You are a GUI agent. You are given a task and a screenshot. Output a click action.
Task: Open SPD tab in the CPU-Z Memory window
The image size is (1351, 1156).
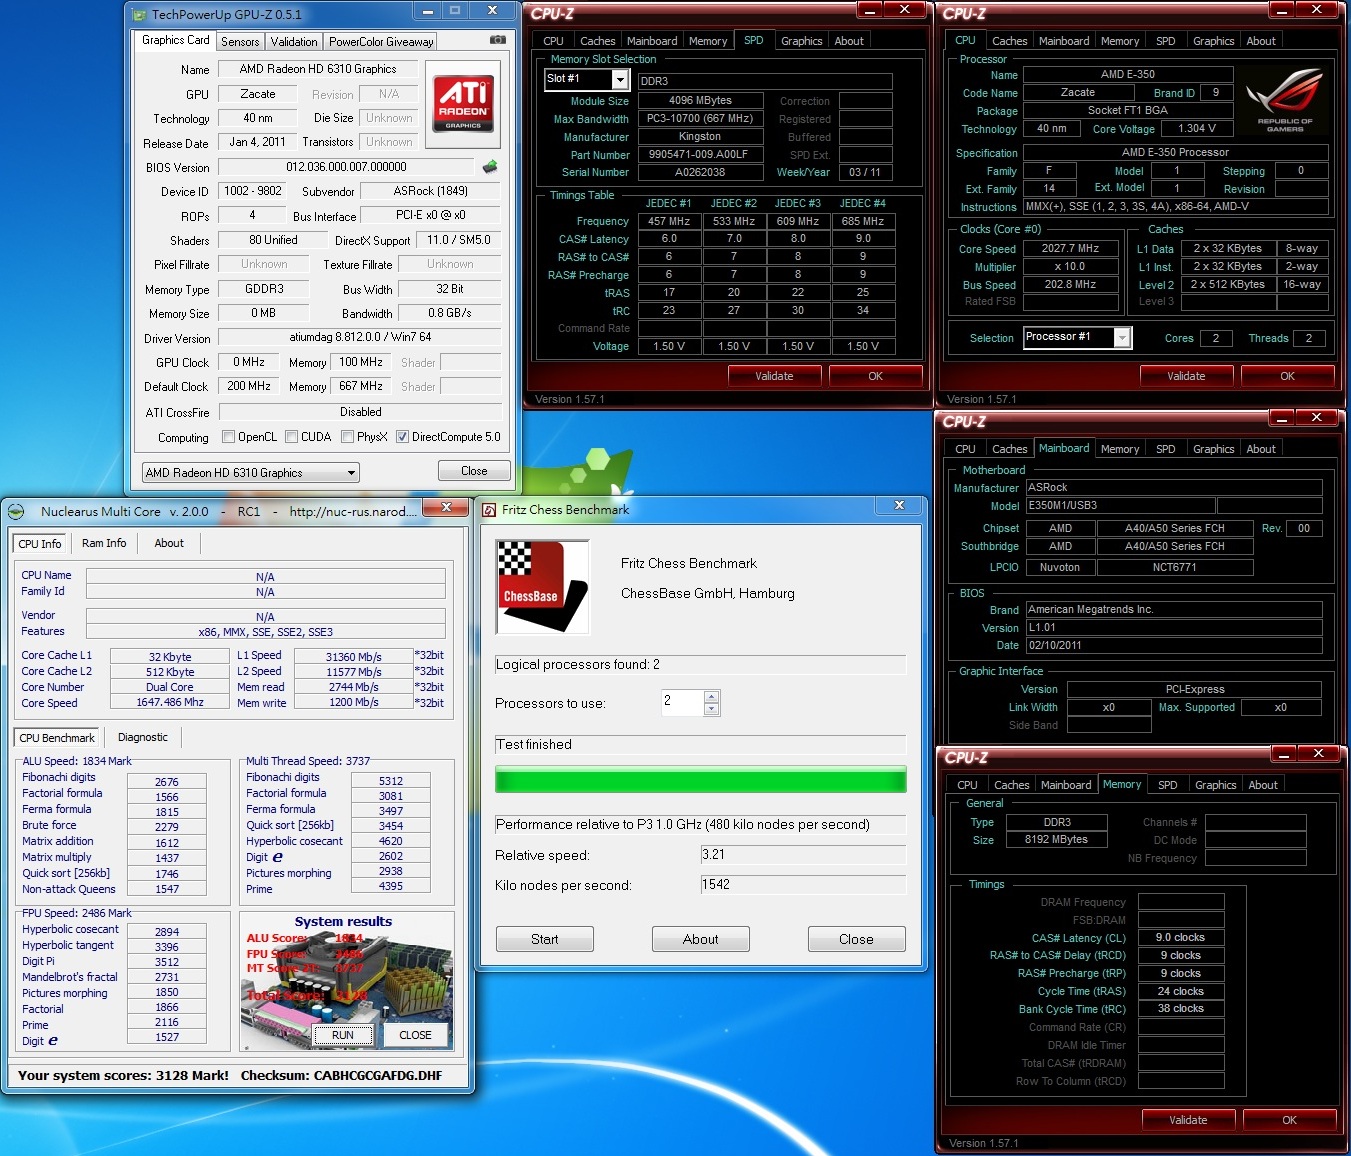1168,785
